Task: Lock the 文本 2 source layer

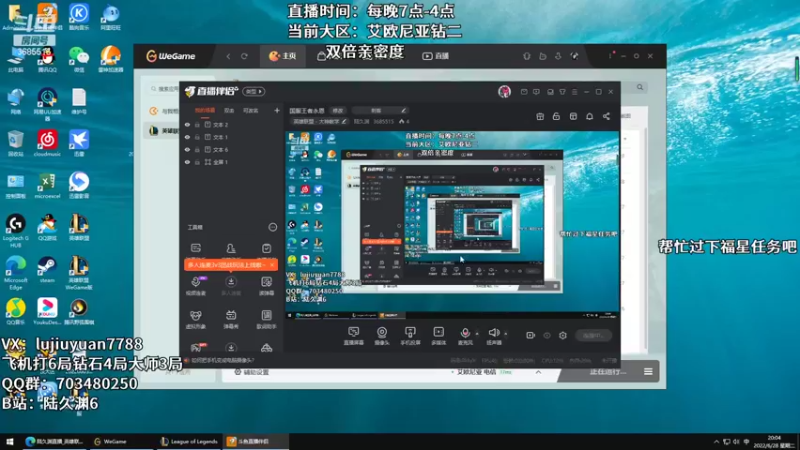Action: pyautogui.click(x=197, y=124)
